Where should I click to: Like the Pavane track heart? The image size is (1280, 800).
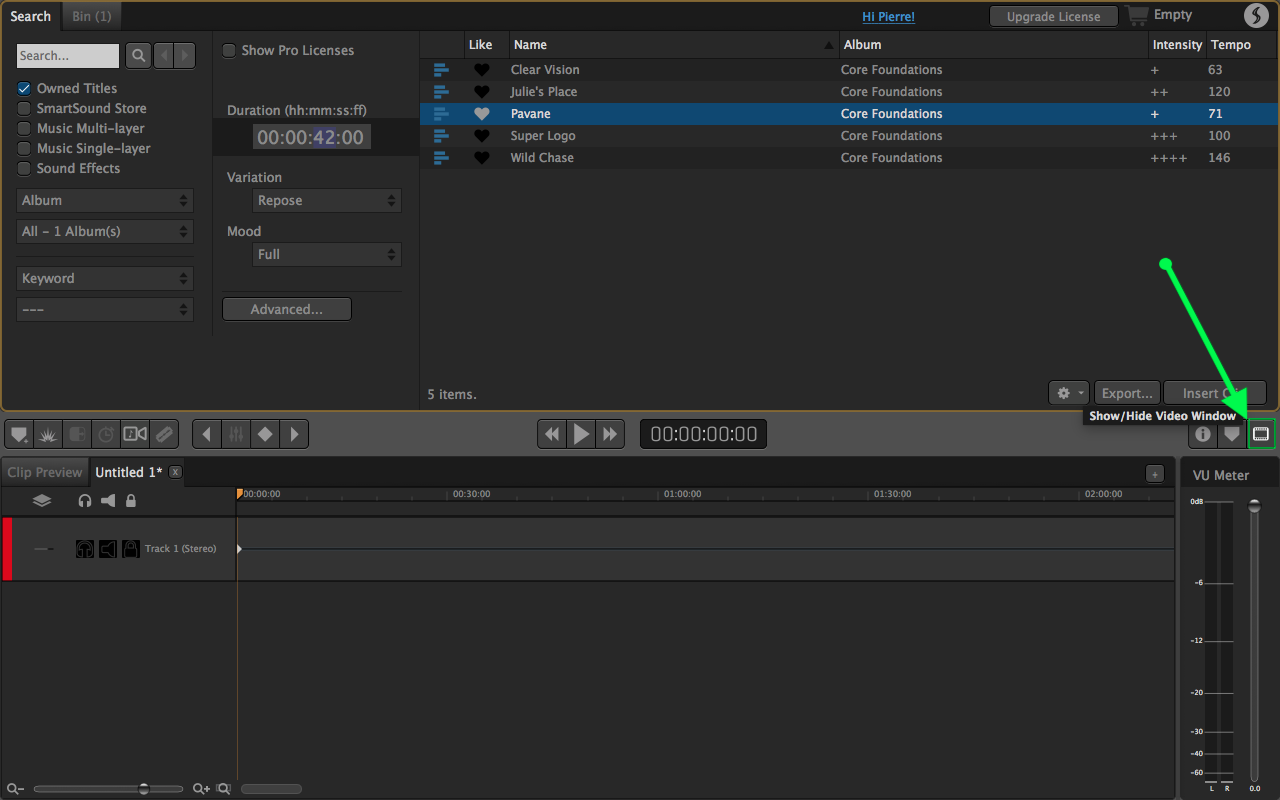pos(482,114)
